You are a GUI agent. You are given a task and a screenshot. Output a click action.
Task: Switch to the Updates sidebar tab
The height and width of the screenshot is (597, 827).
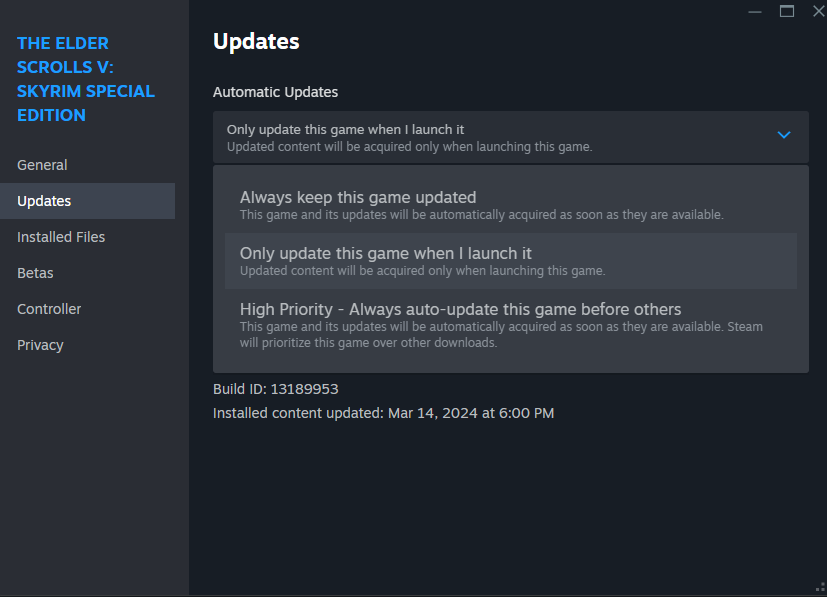(44, 201)
